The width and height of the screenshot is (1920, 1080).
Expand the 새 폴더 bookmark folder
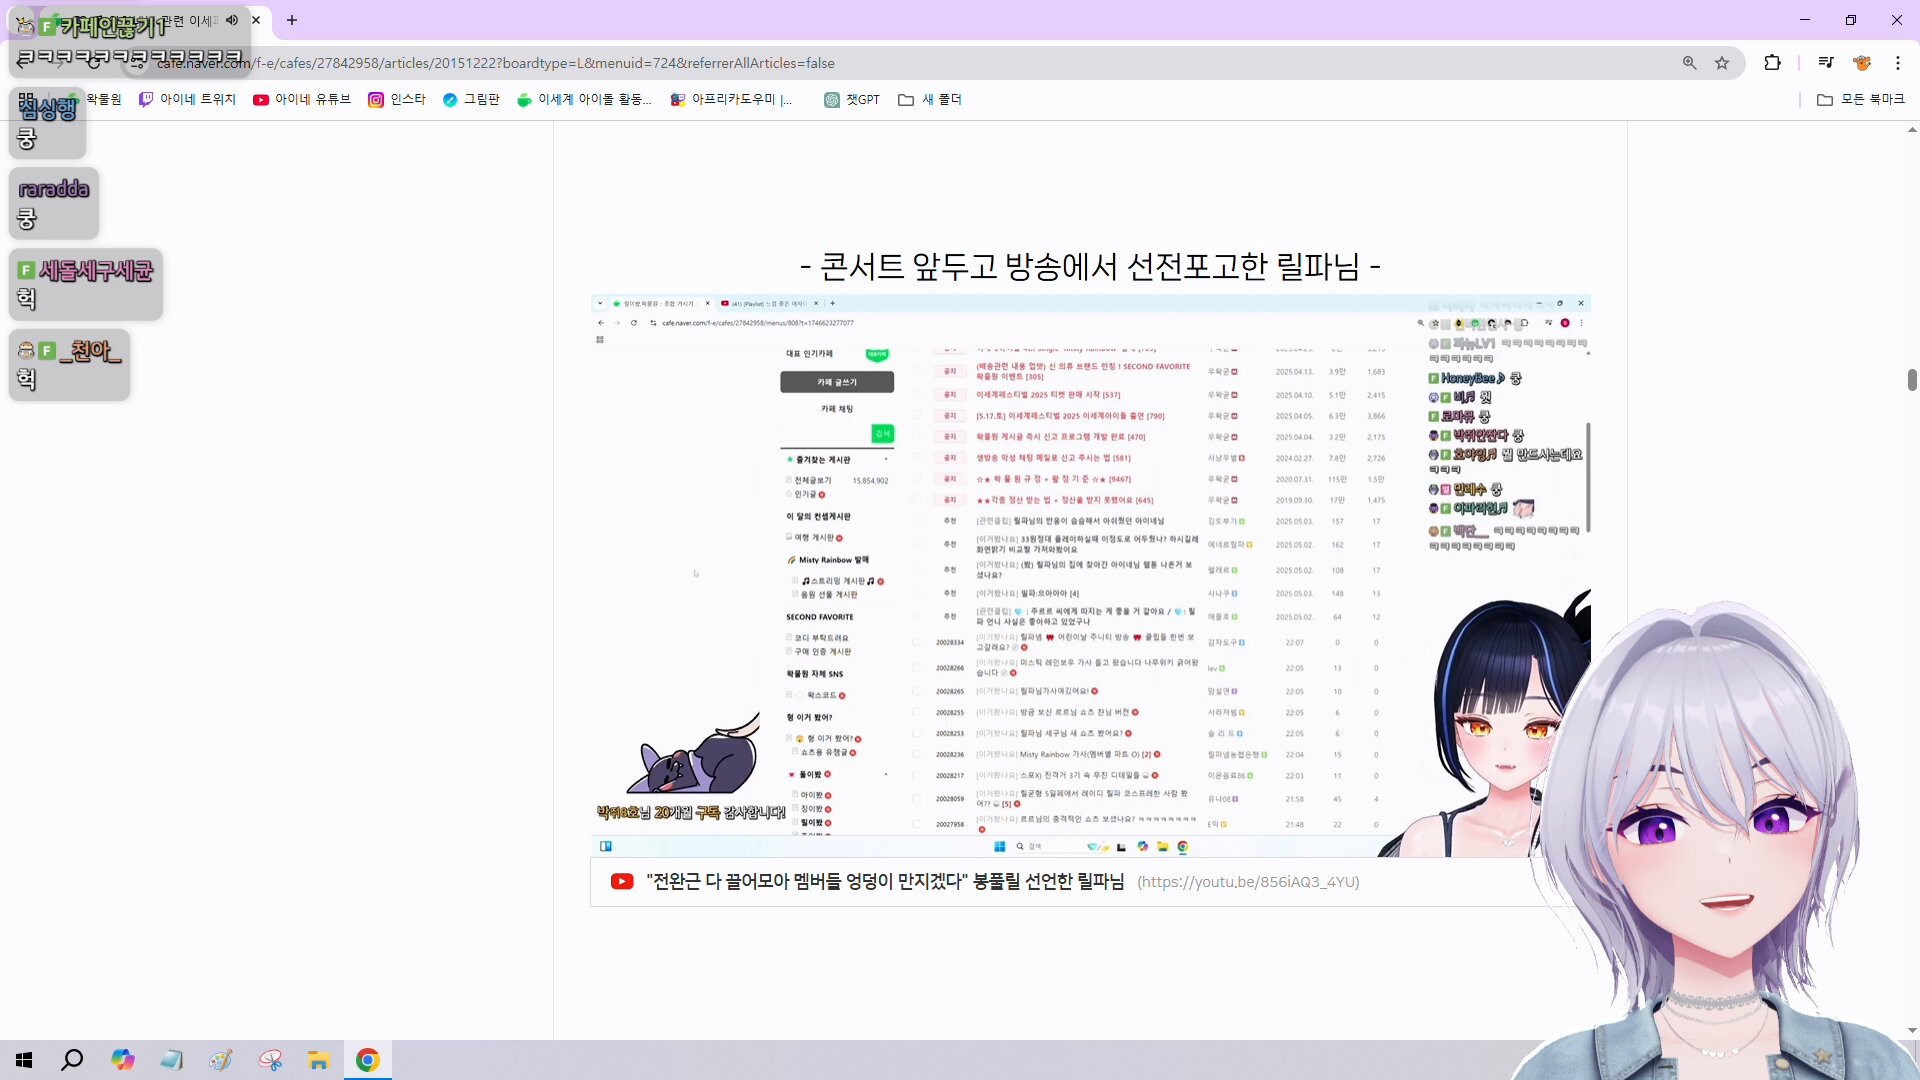[930, 99]
